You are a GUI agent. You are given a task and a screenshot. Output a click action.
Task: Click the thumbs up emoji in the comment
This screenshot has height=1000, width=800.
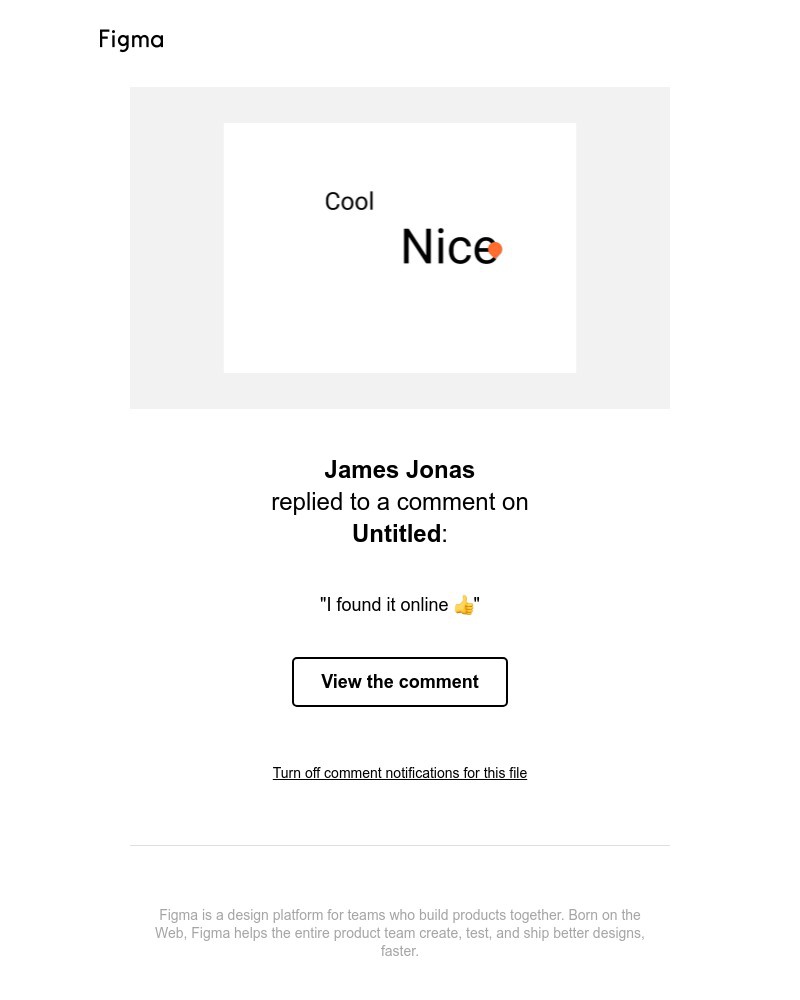[463, 605]
